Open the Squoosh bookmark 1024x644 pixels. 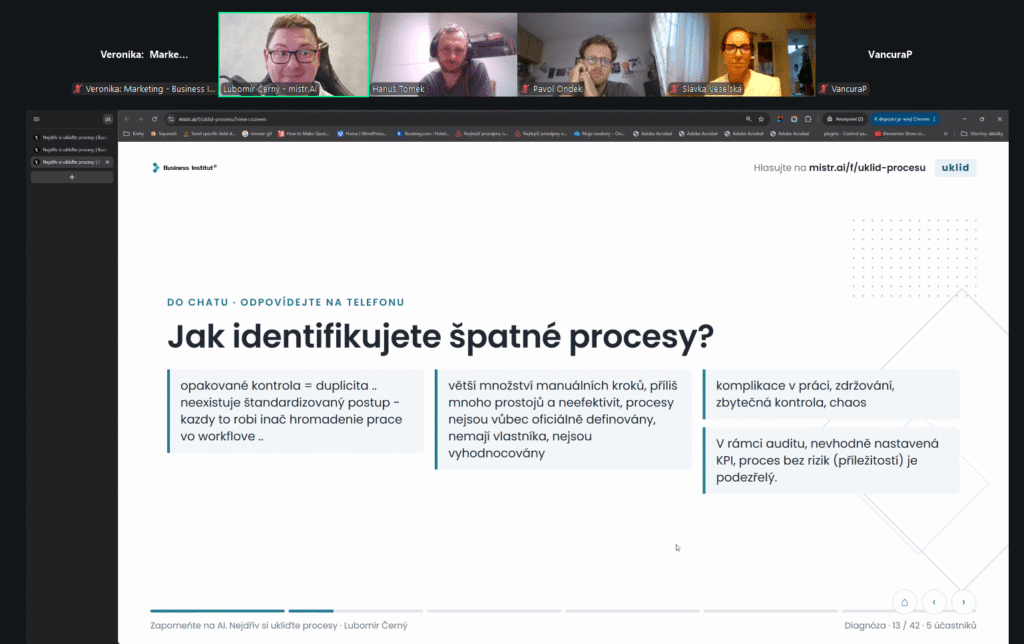tap(164, 134)
